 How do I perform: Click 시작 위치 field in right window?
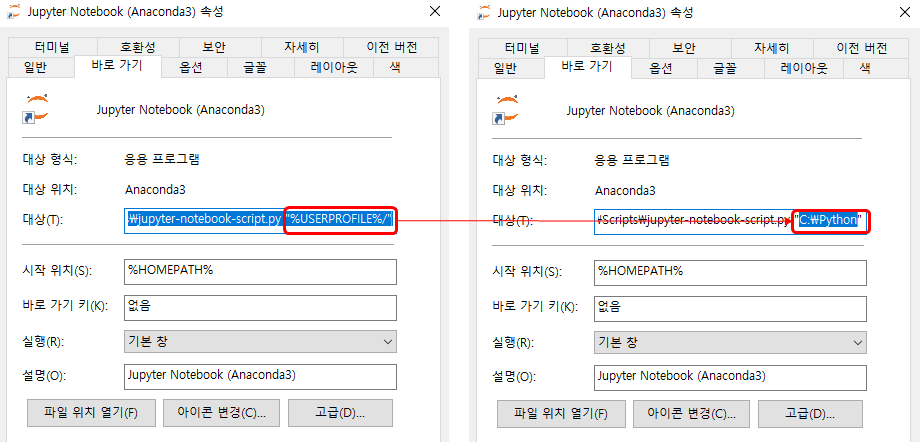click(730, 272)
